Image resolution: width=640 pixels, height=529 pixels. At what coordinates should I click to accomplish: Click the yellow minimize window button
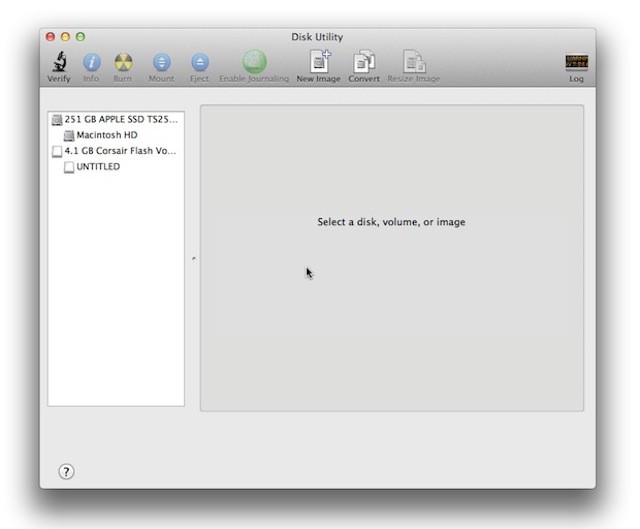tap(67, 37)
